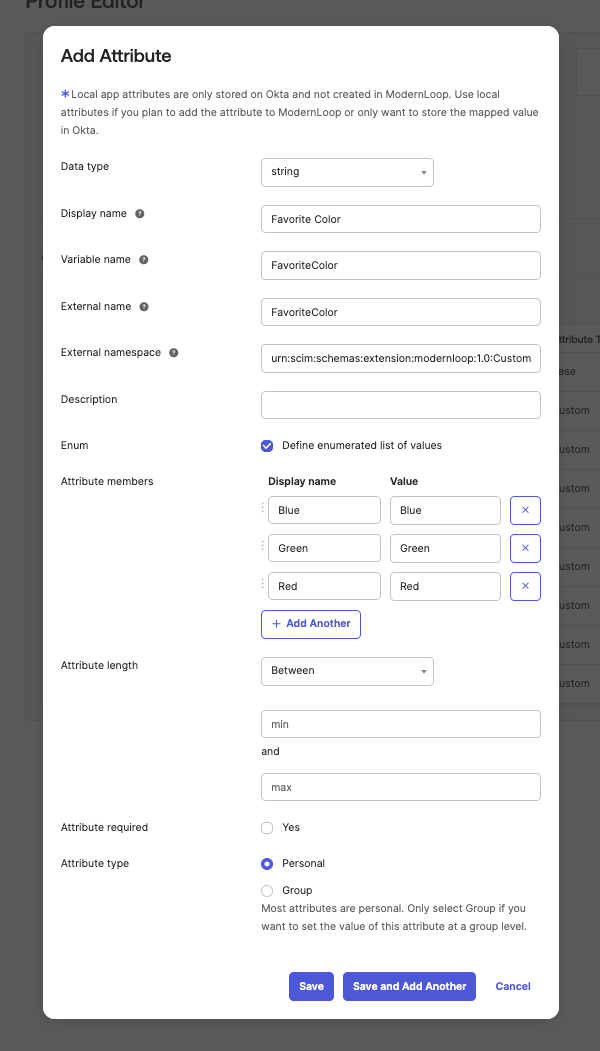Click help icon next to External name

coord(144,306)
